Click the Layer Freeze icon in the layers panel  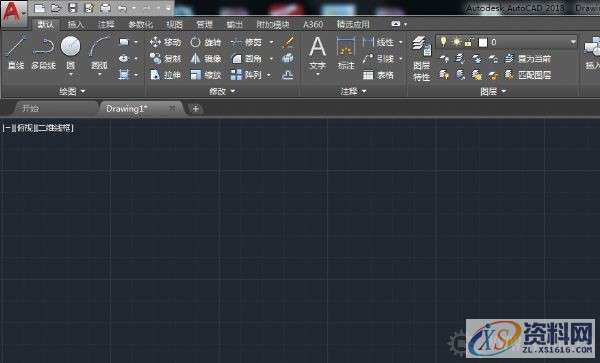tap(476, 59)
